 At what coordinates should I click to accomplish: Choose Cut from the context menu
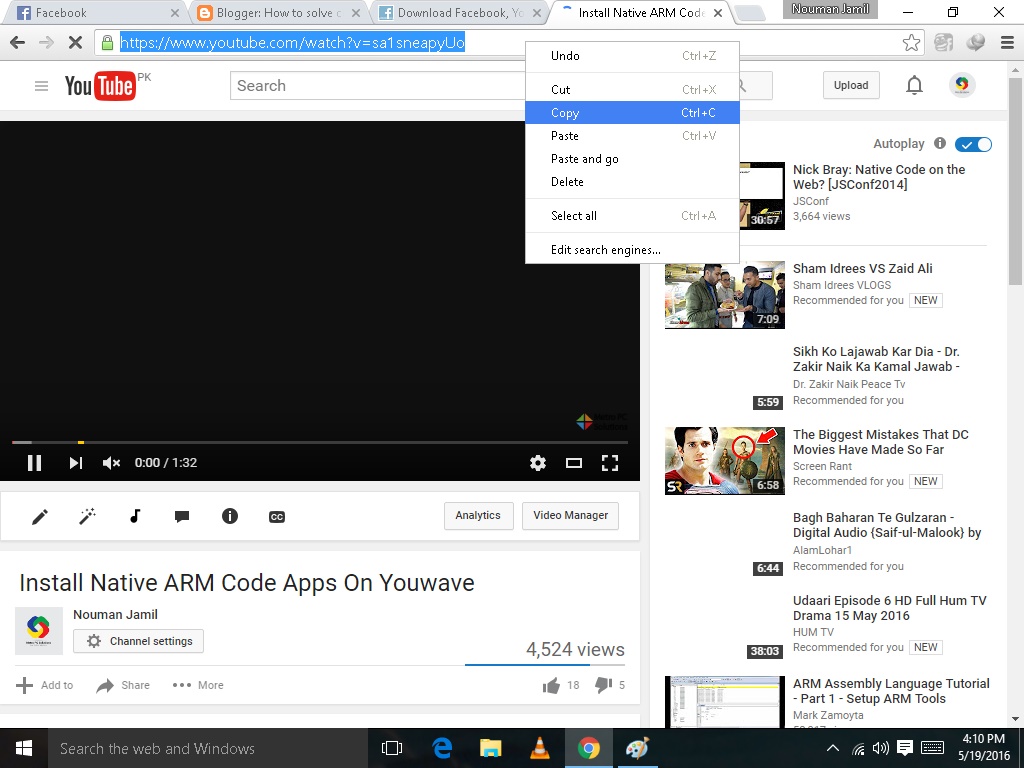pos(632,89)
